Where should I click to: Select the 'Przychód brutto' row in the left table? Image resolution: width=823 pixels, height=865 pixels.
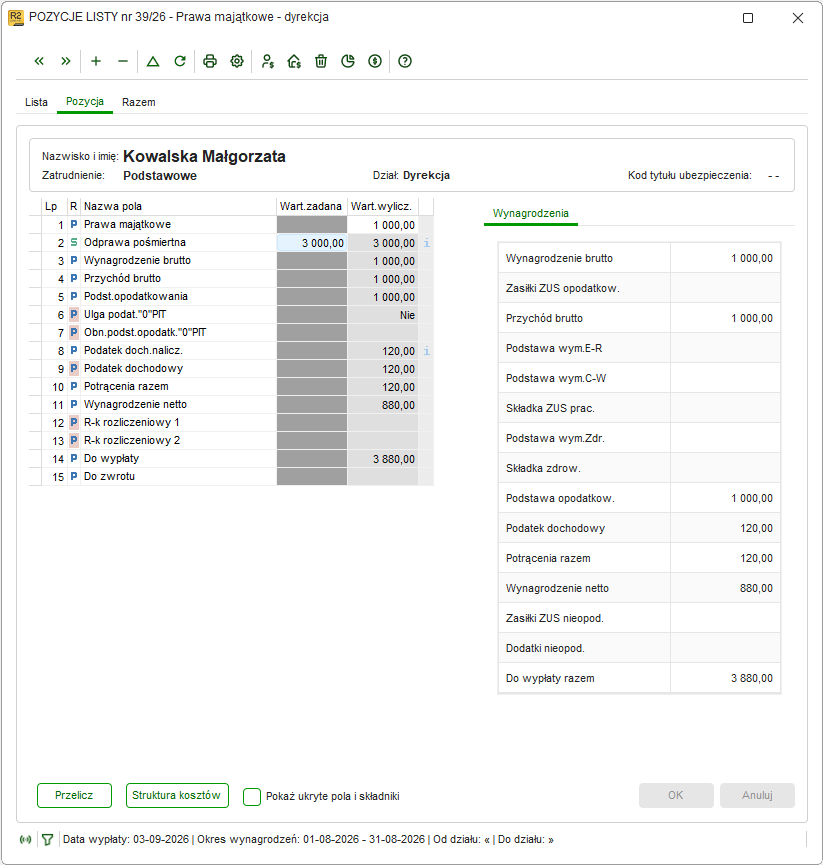coord(229,279)
